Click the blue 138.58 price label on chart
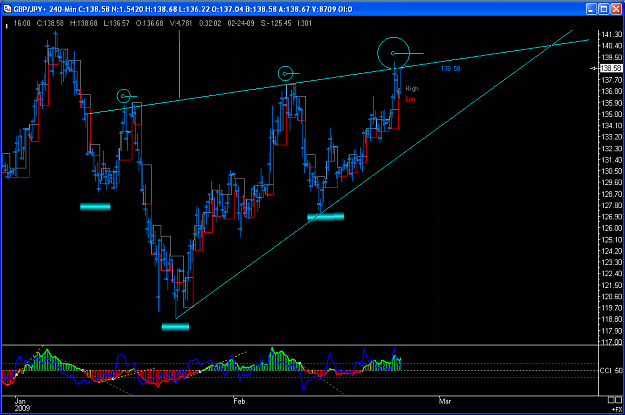The height and width of the screenshot is (415, 625). point(450,69)
